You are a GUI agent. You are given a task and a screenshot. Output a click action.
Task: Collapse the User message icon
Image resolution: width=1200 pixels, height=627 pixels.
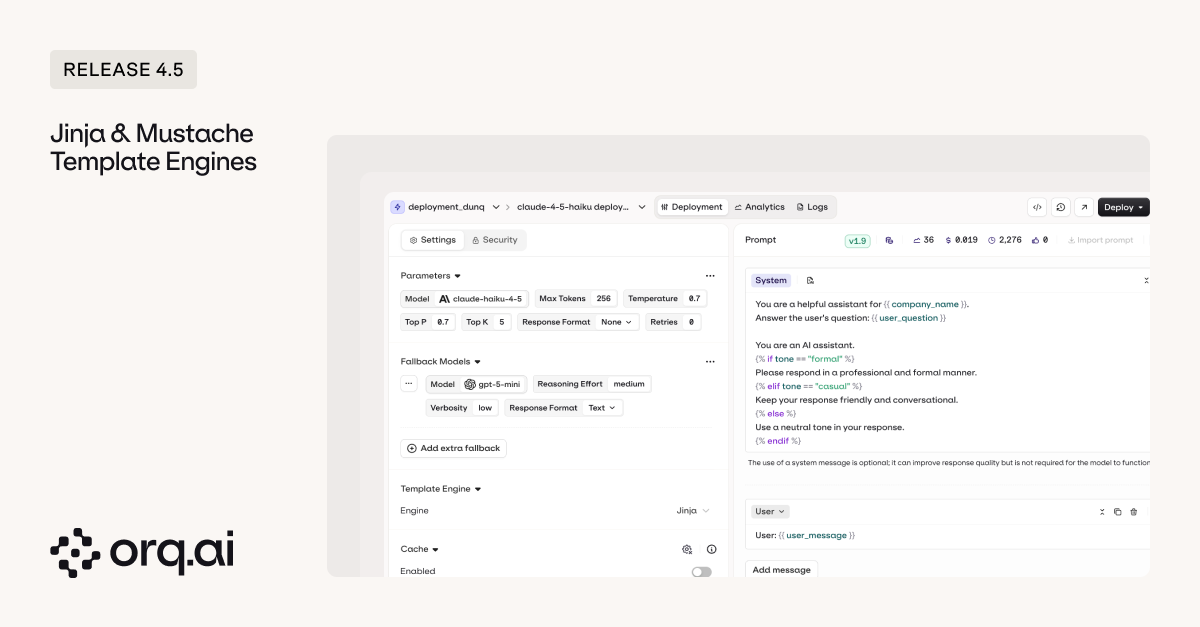tap(1102, 511)
